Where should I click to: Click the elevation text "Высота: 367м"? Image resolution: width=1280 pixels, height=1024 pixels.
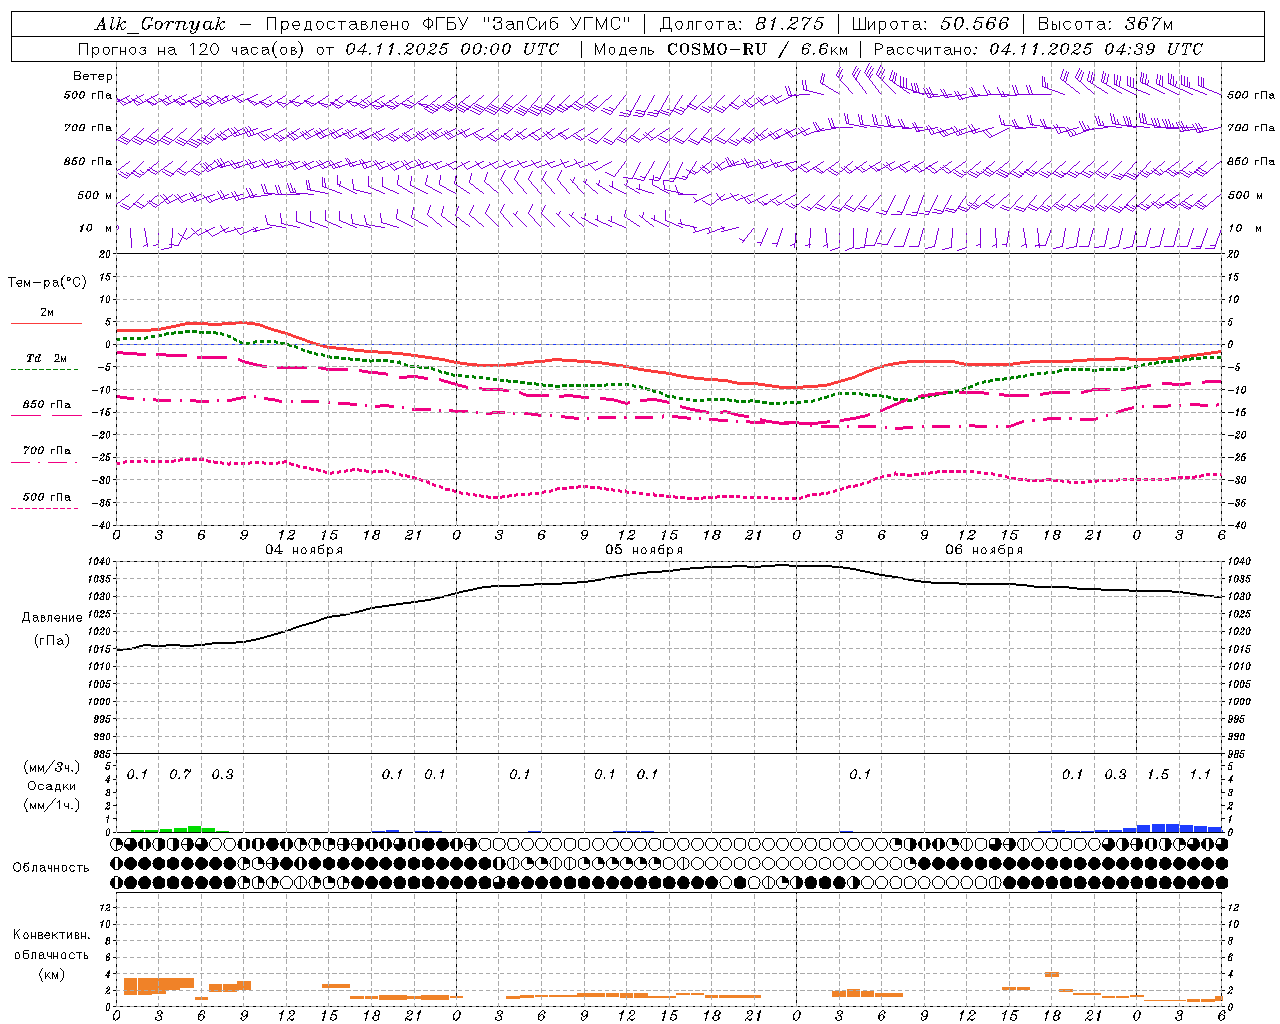click(1105, 24)
